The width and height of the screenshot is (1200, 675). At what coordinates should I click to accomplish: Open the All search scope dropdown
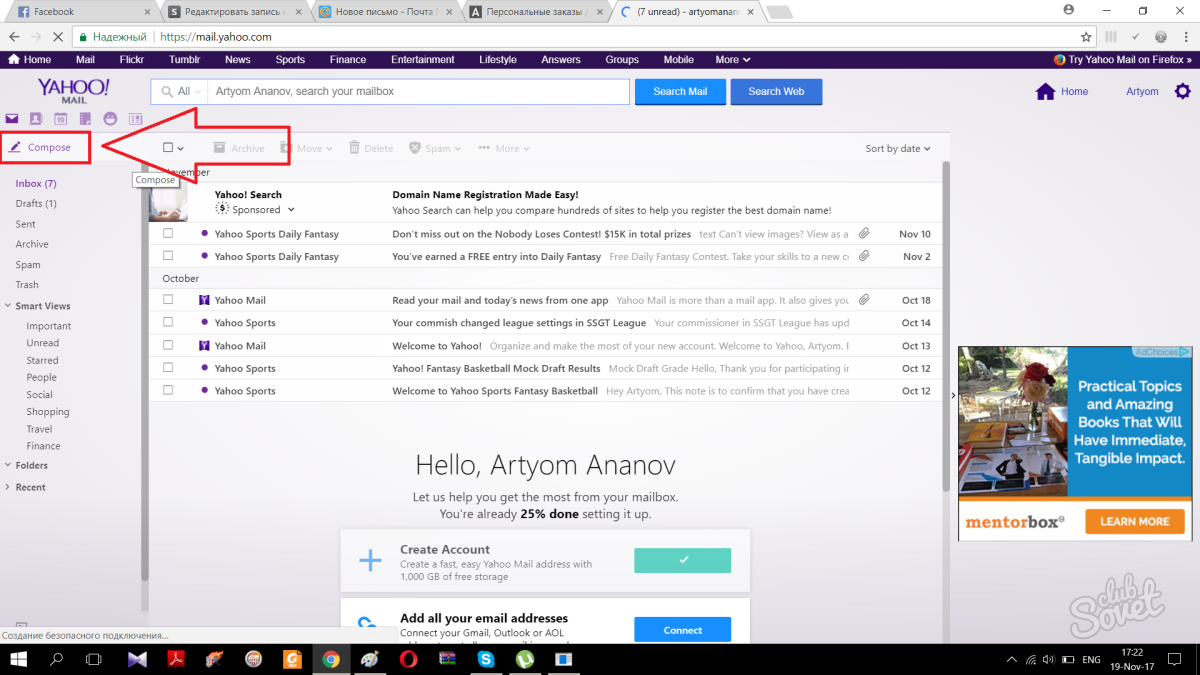180,91
